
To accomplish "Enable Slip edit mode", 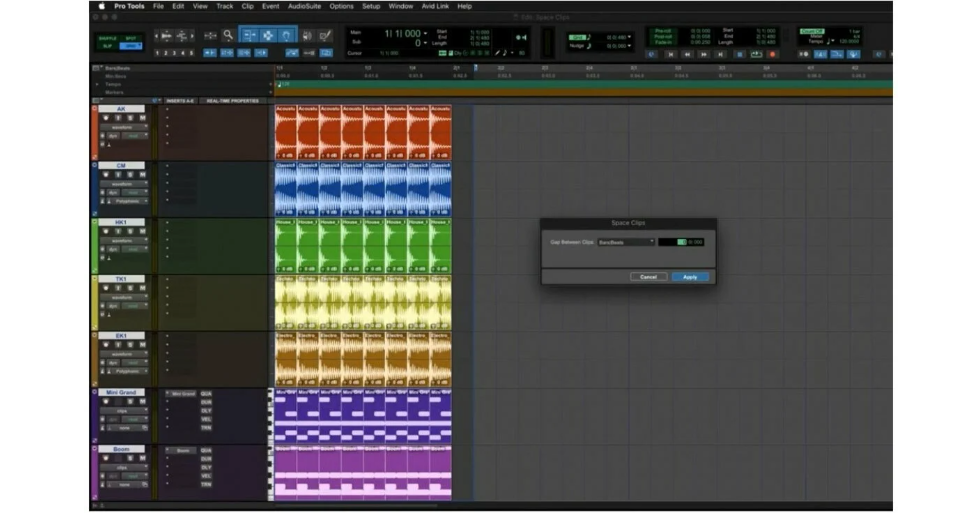I will coord(106,46).
